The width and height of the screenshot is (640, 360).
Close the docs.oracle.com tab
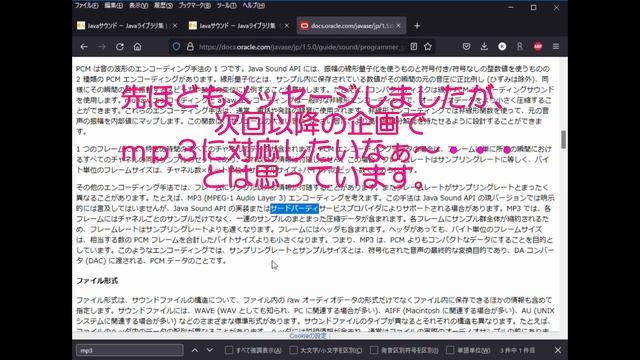[x=398, y=26]
